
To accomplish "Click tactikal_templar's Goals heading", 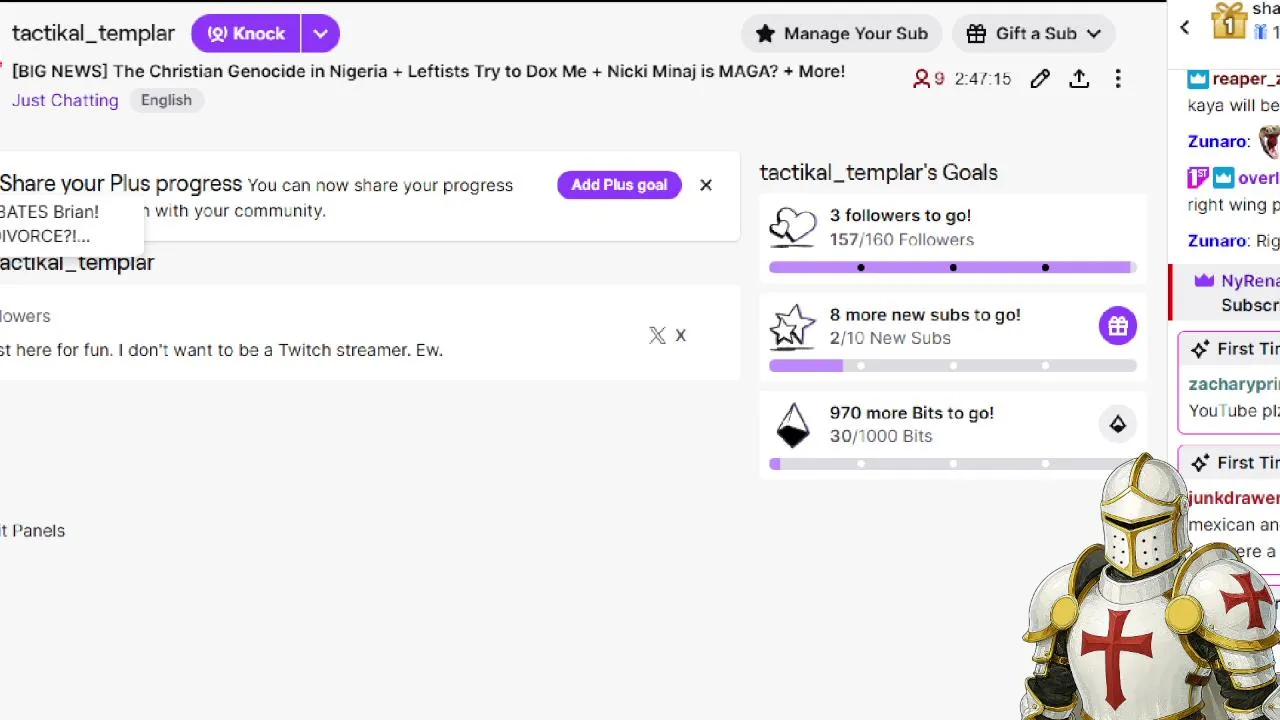I will point(879,172).
